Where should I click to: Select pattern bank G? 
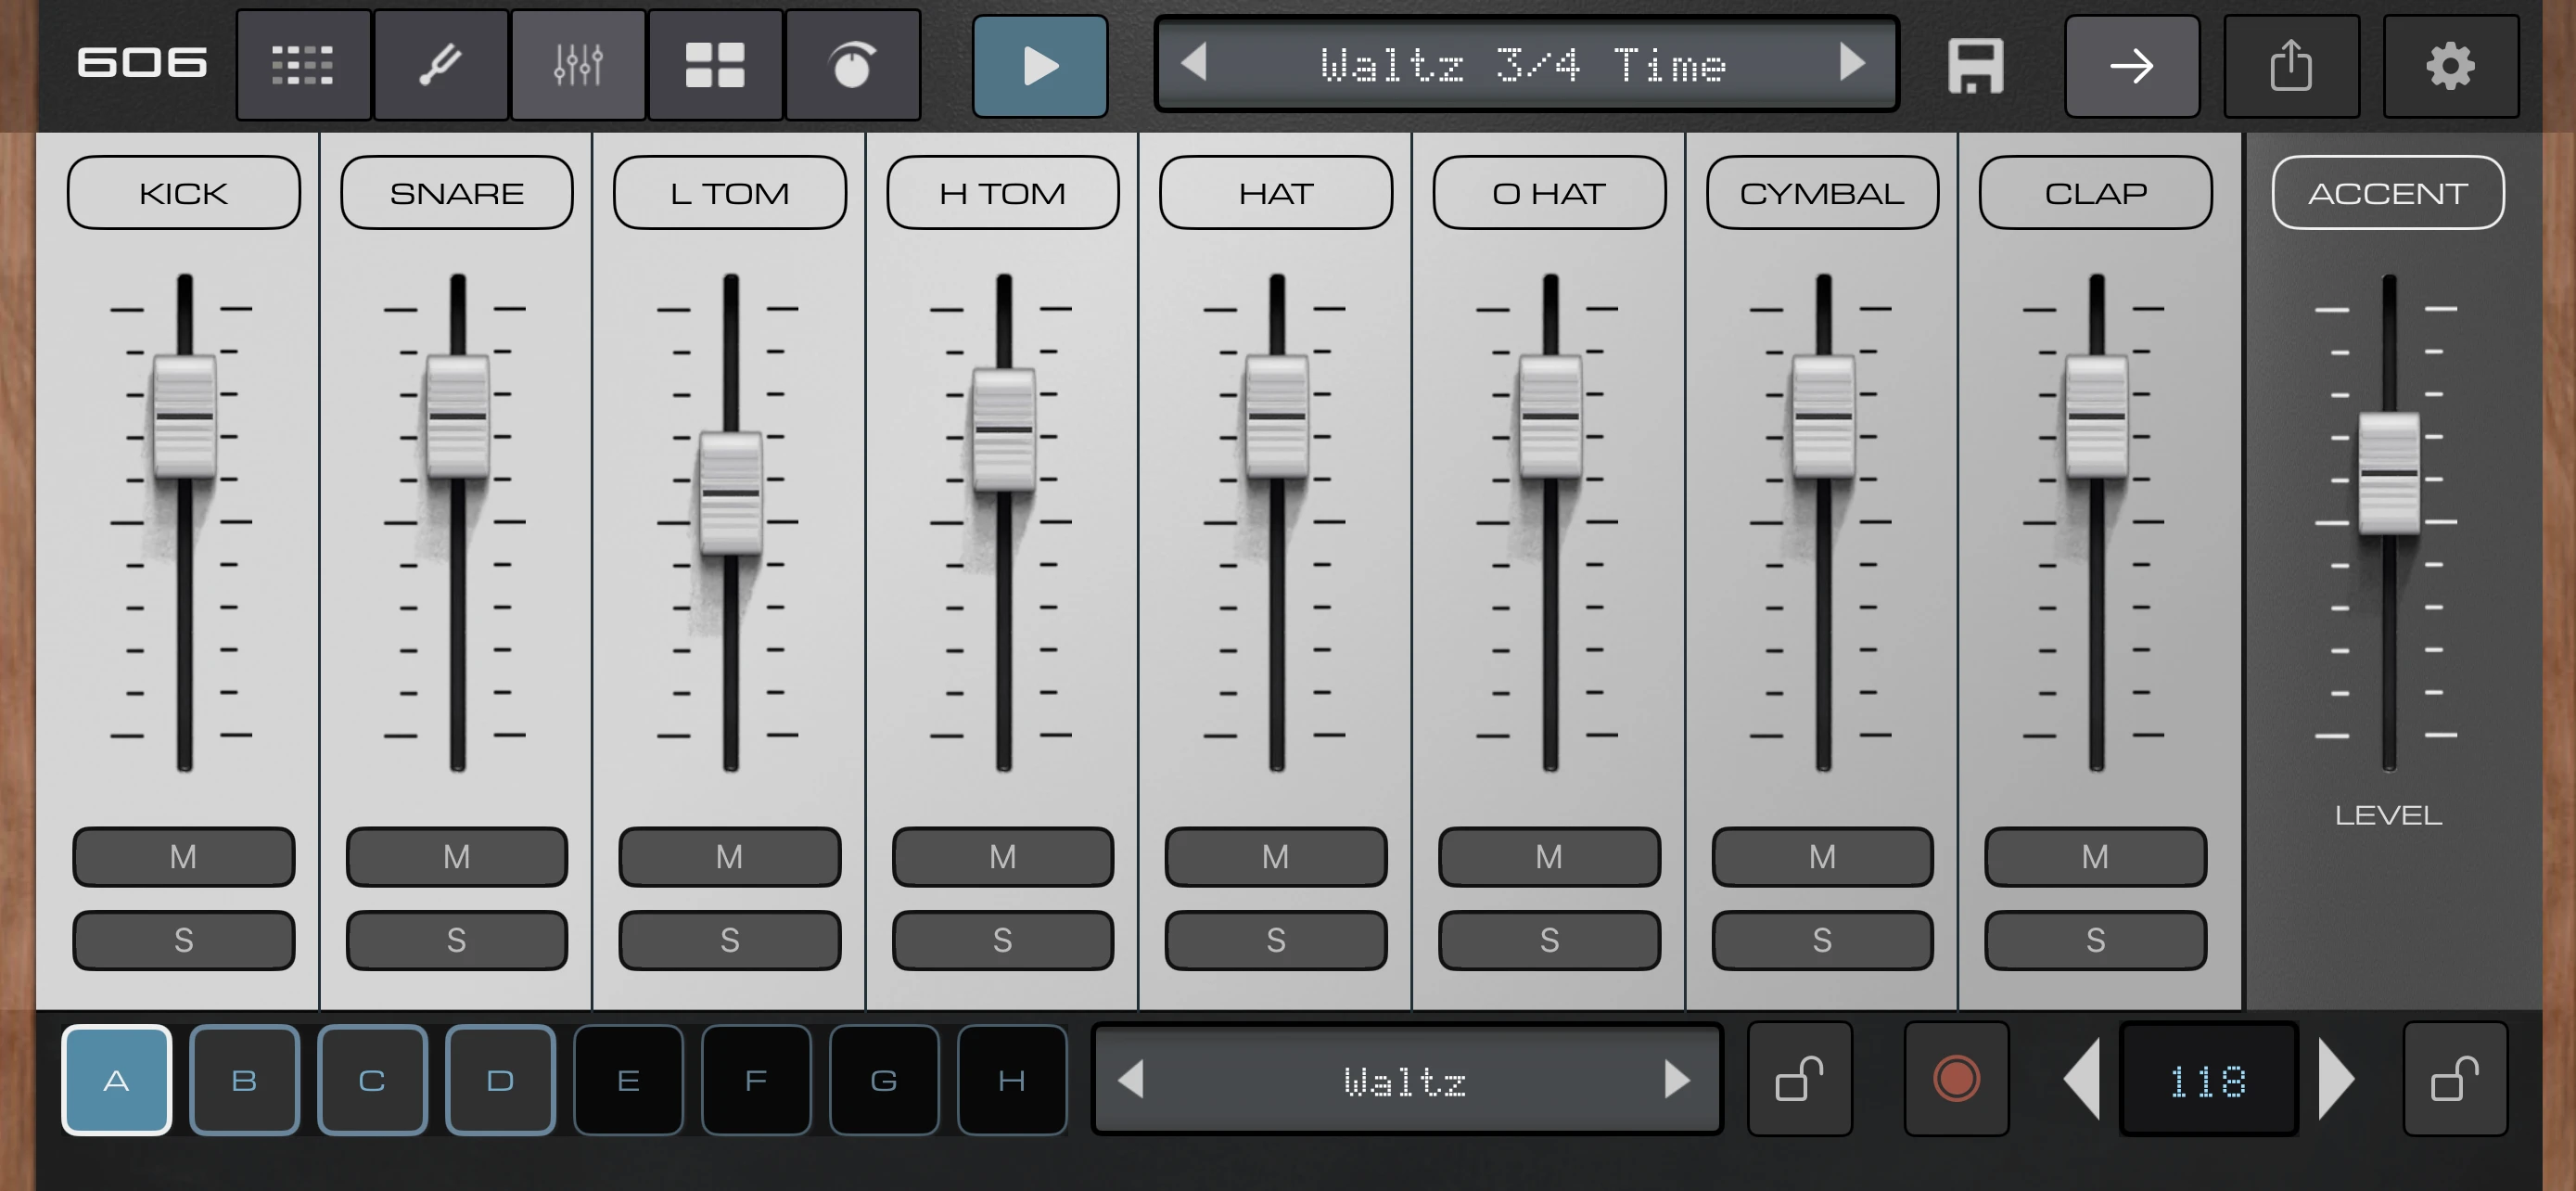click(884, 1080)
